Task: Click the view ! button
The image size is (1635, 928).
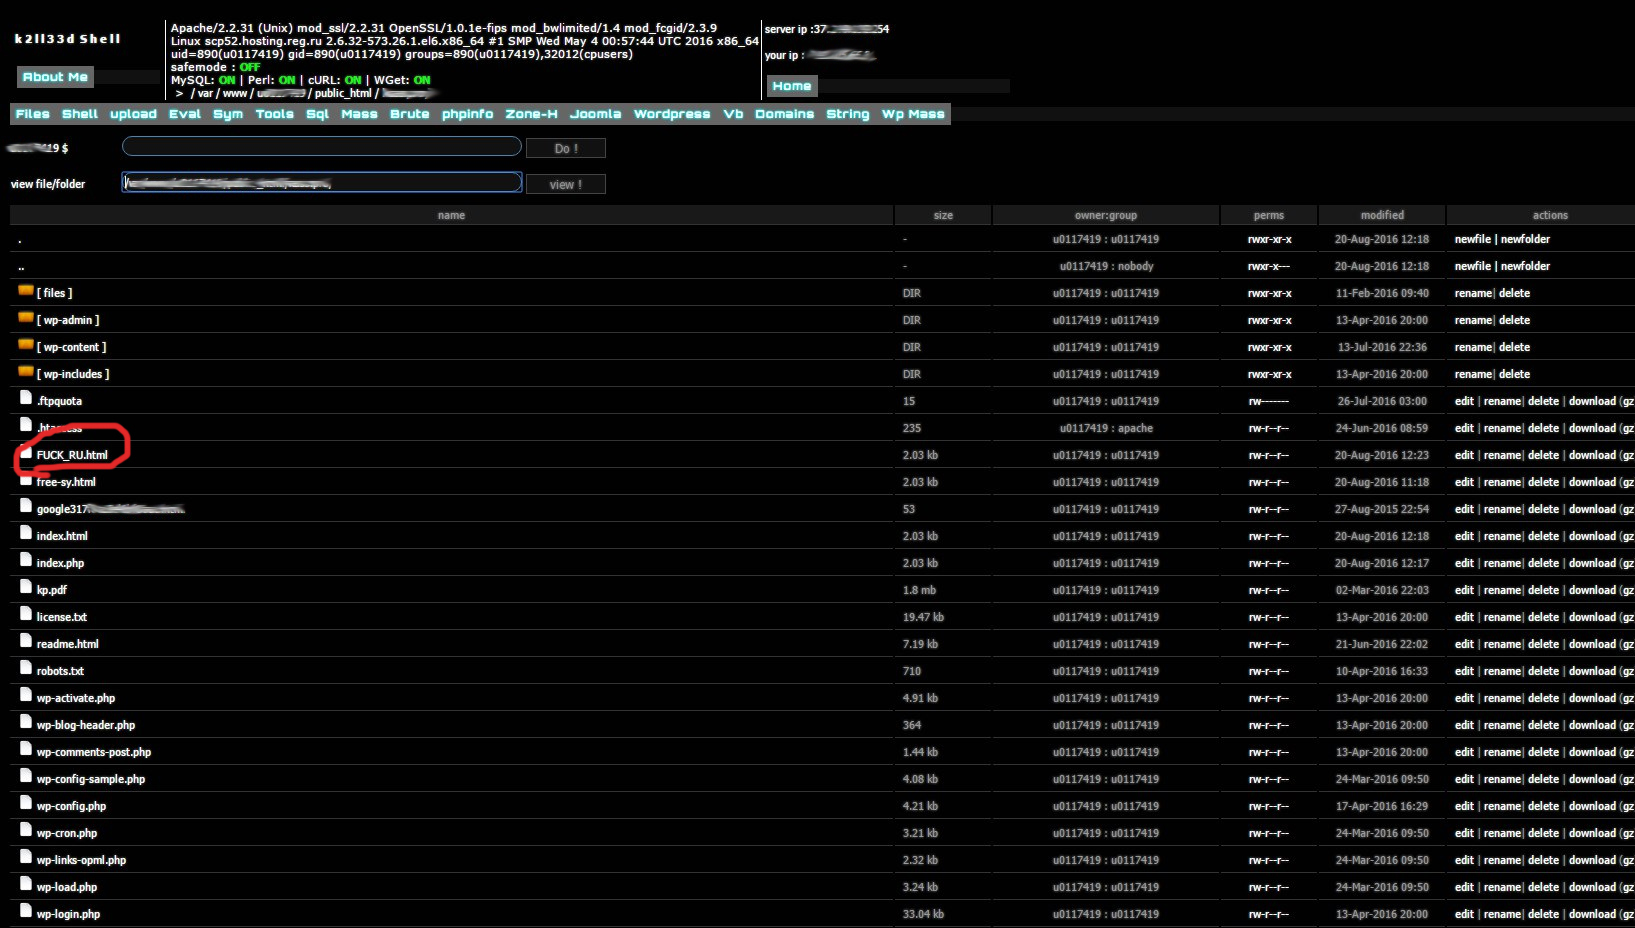Action: coord(566,184)
